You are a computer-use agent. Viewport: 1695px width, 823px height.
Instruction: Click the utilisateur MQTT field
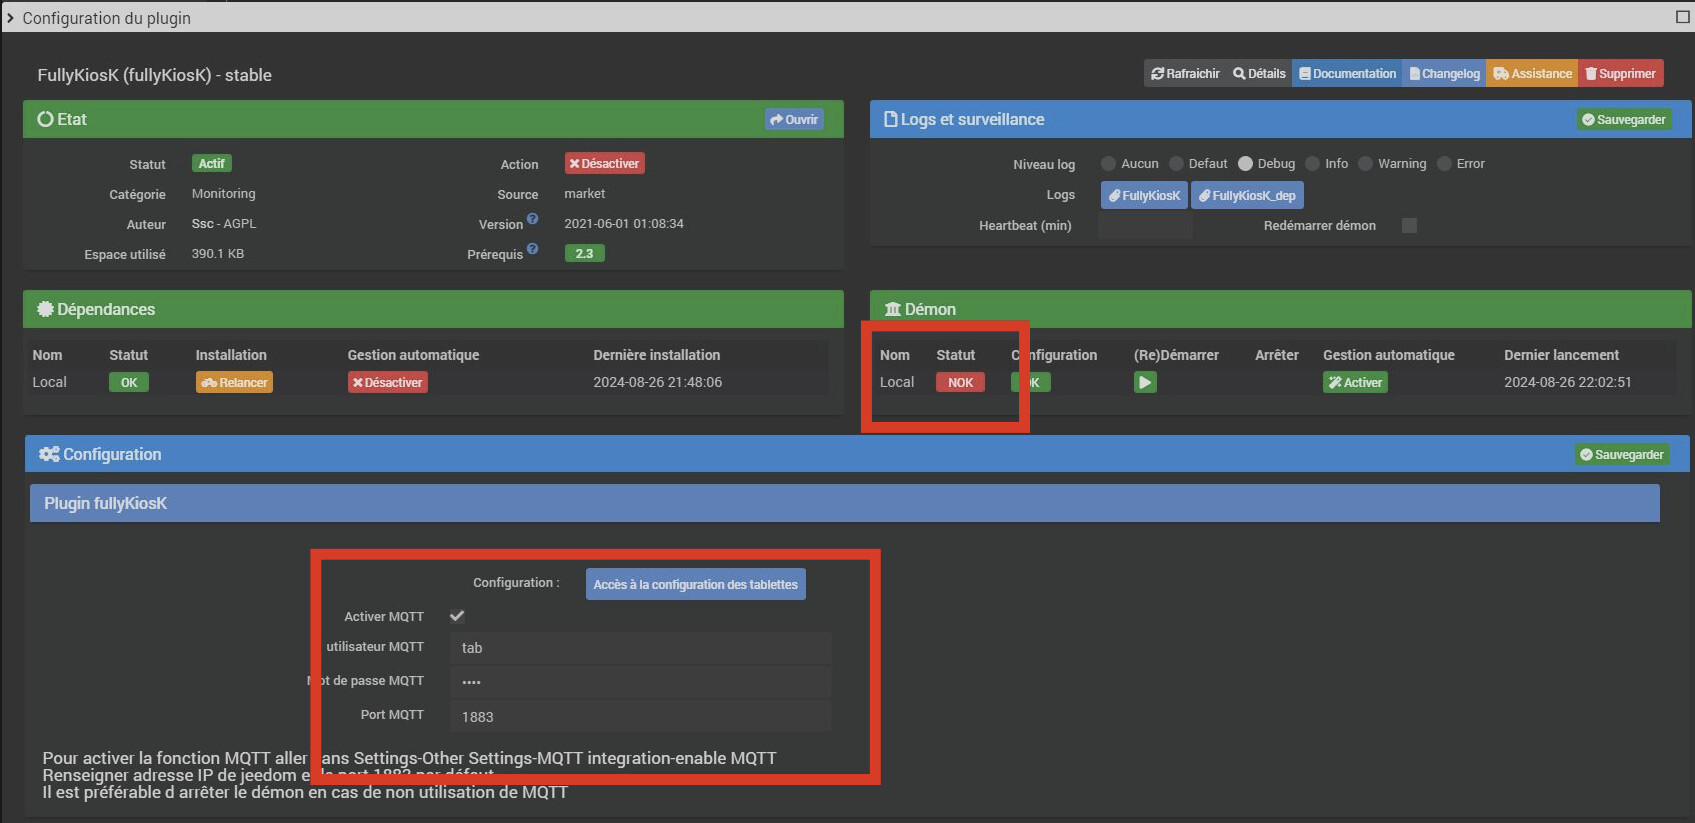(x=640, y=648)
